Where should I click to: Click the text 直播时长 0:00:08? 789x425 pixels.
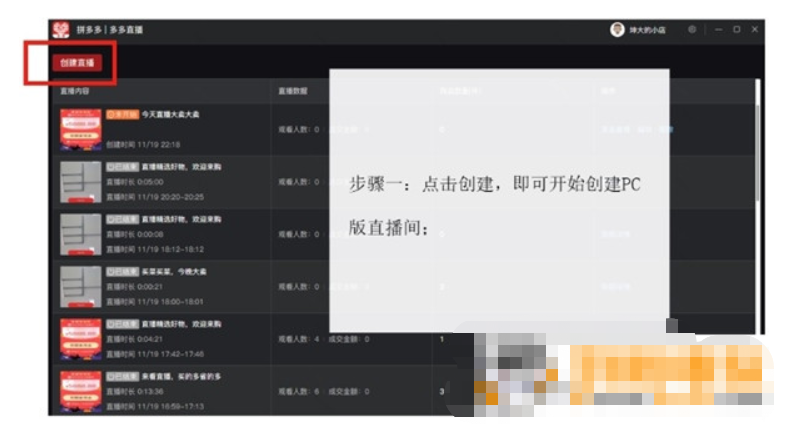tap(135, 234)
